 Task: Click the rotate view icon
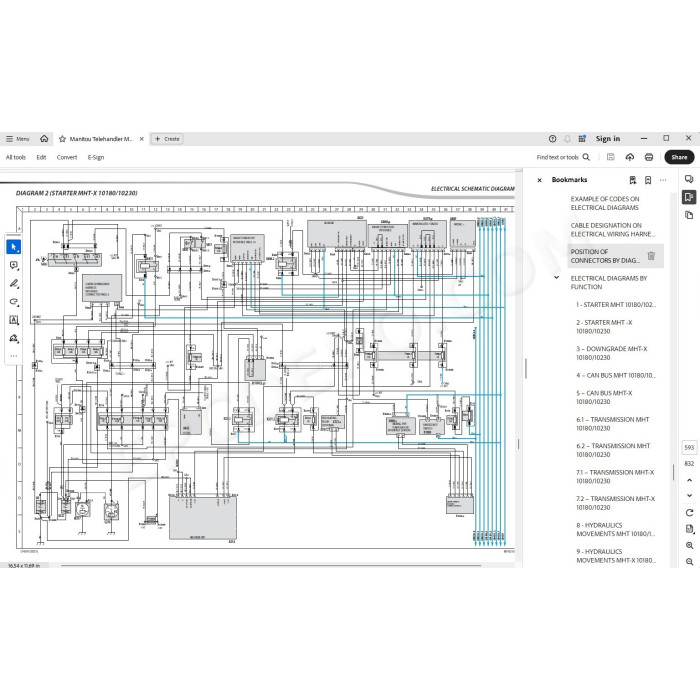pos(689,512)
